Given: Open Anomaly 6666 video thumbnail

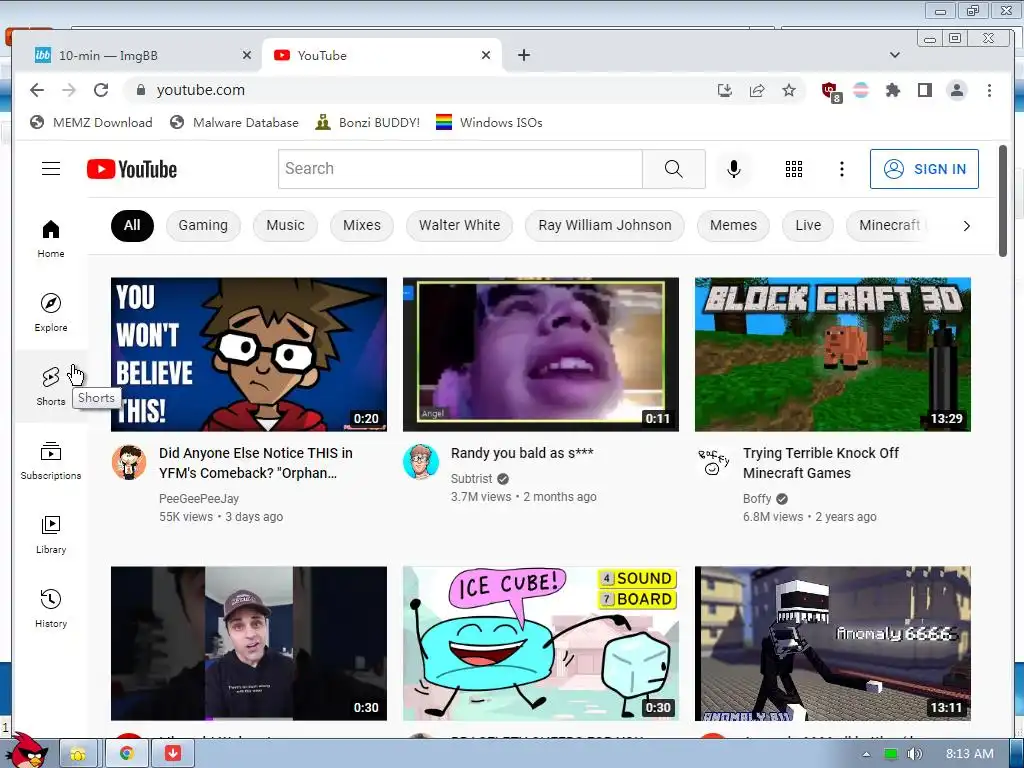Looking at the screenshot, I should pos(833,643).
